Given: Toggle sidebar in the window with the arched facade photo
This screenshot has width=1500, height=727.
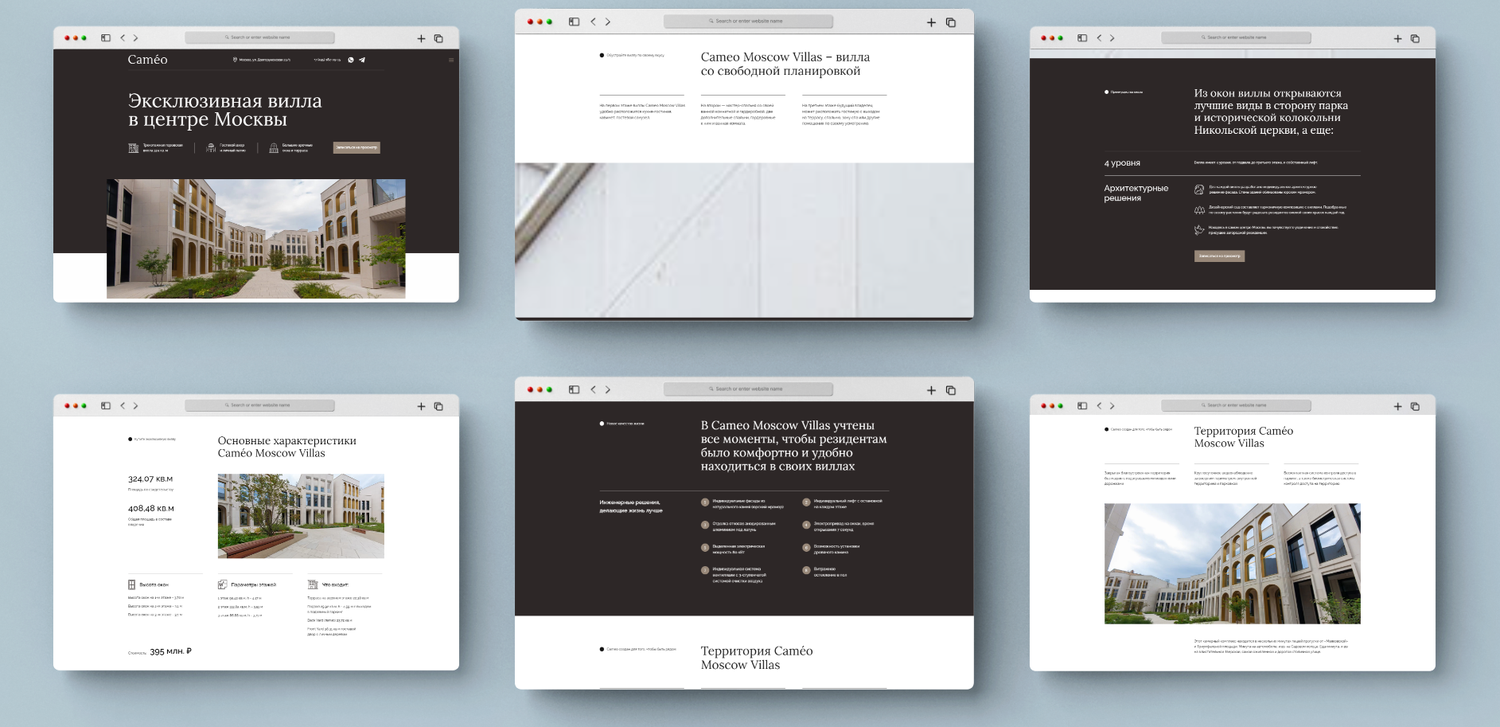Looking at the screenshot, I should coord(1083,406).
